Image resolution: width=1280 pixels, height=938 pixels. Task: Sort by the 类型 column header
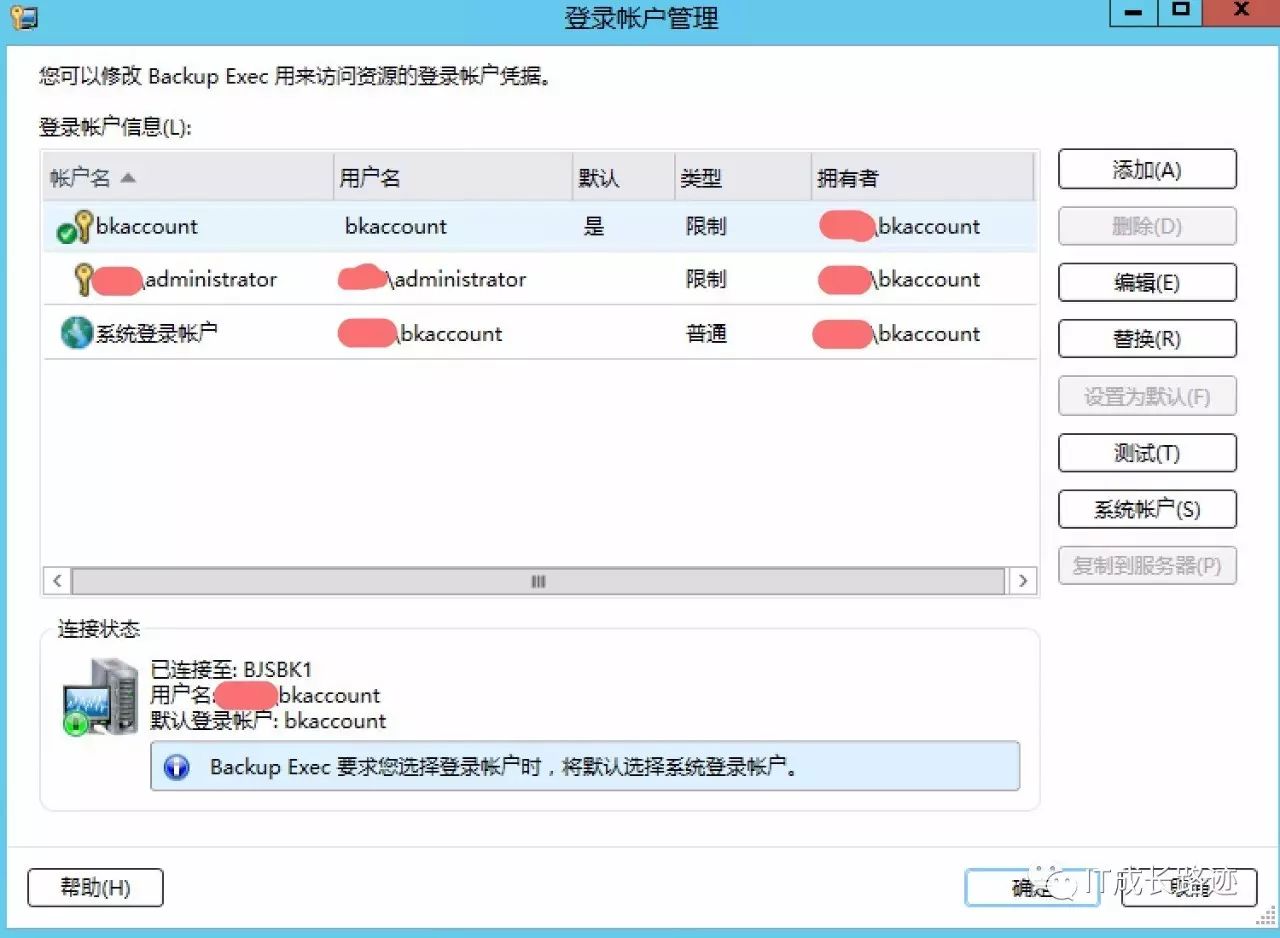coord(743,178)
